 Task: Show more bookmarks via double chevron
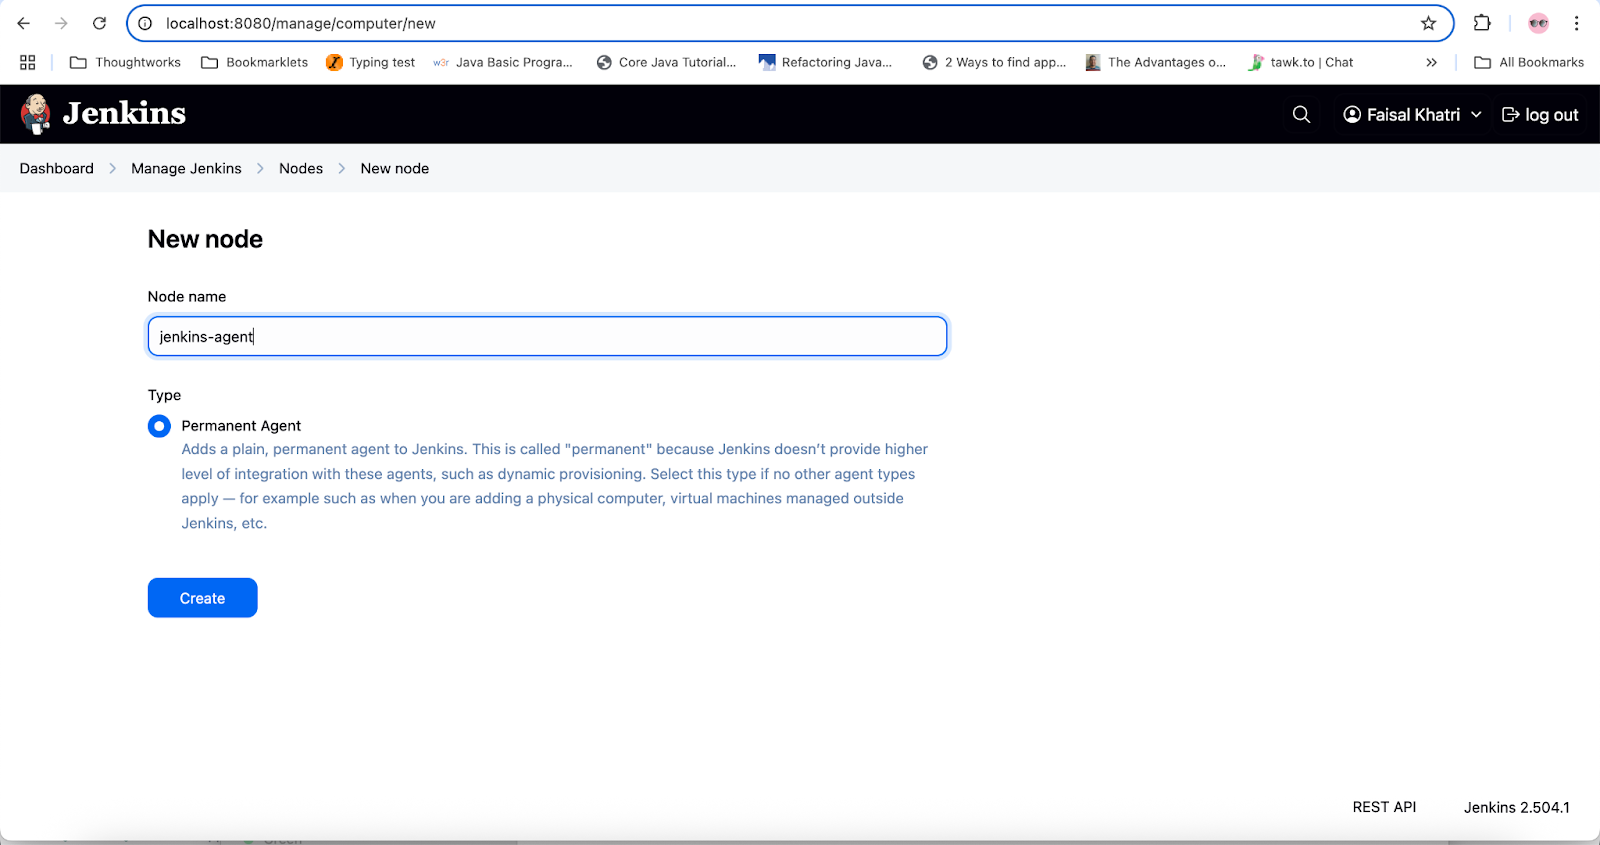[1431, 62]
